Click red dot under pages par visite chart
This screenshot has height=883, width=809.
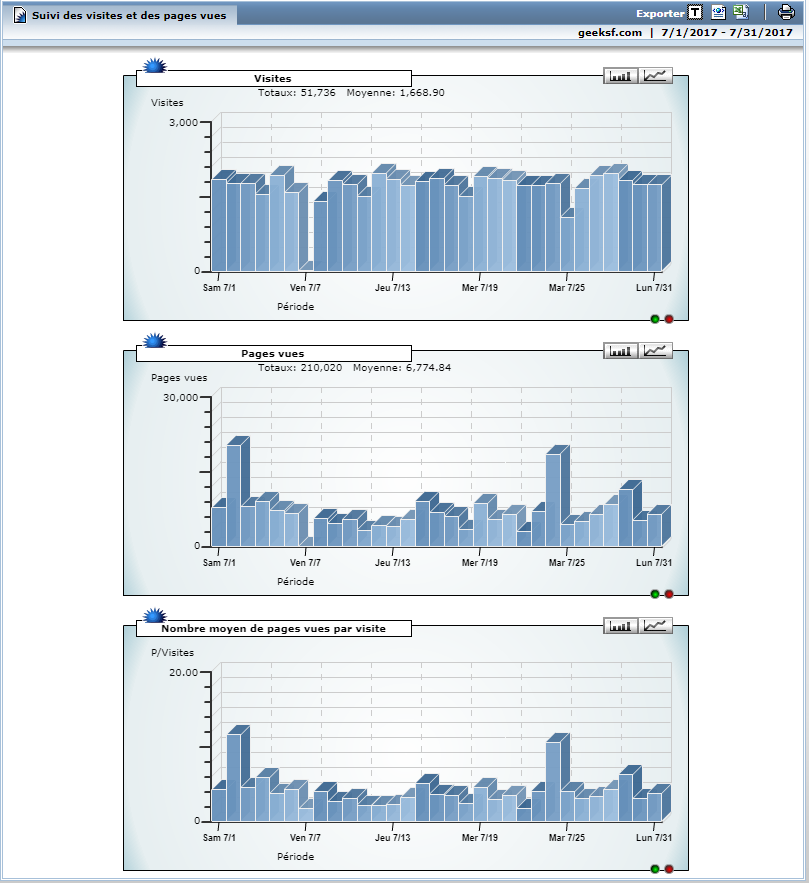click(x=669, y=869)
